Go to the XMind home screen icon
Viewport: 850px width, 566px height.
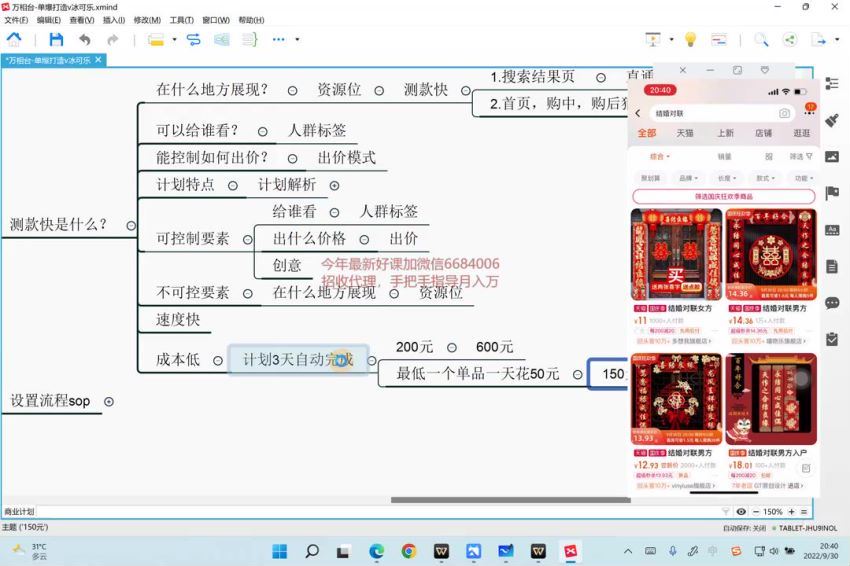(14, 39)
